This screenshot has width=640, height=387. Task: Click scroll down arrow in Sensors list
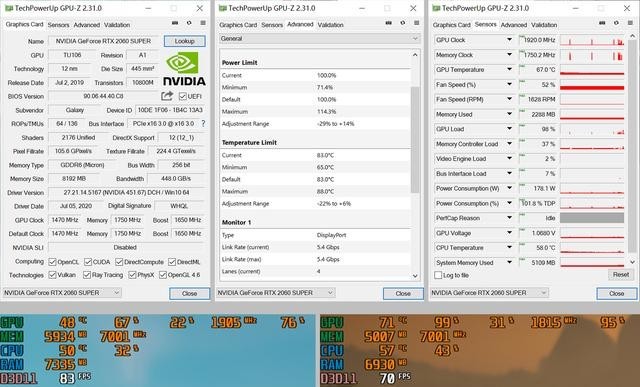tap(633, 262)
